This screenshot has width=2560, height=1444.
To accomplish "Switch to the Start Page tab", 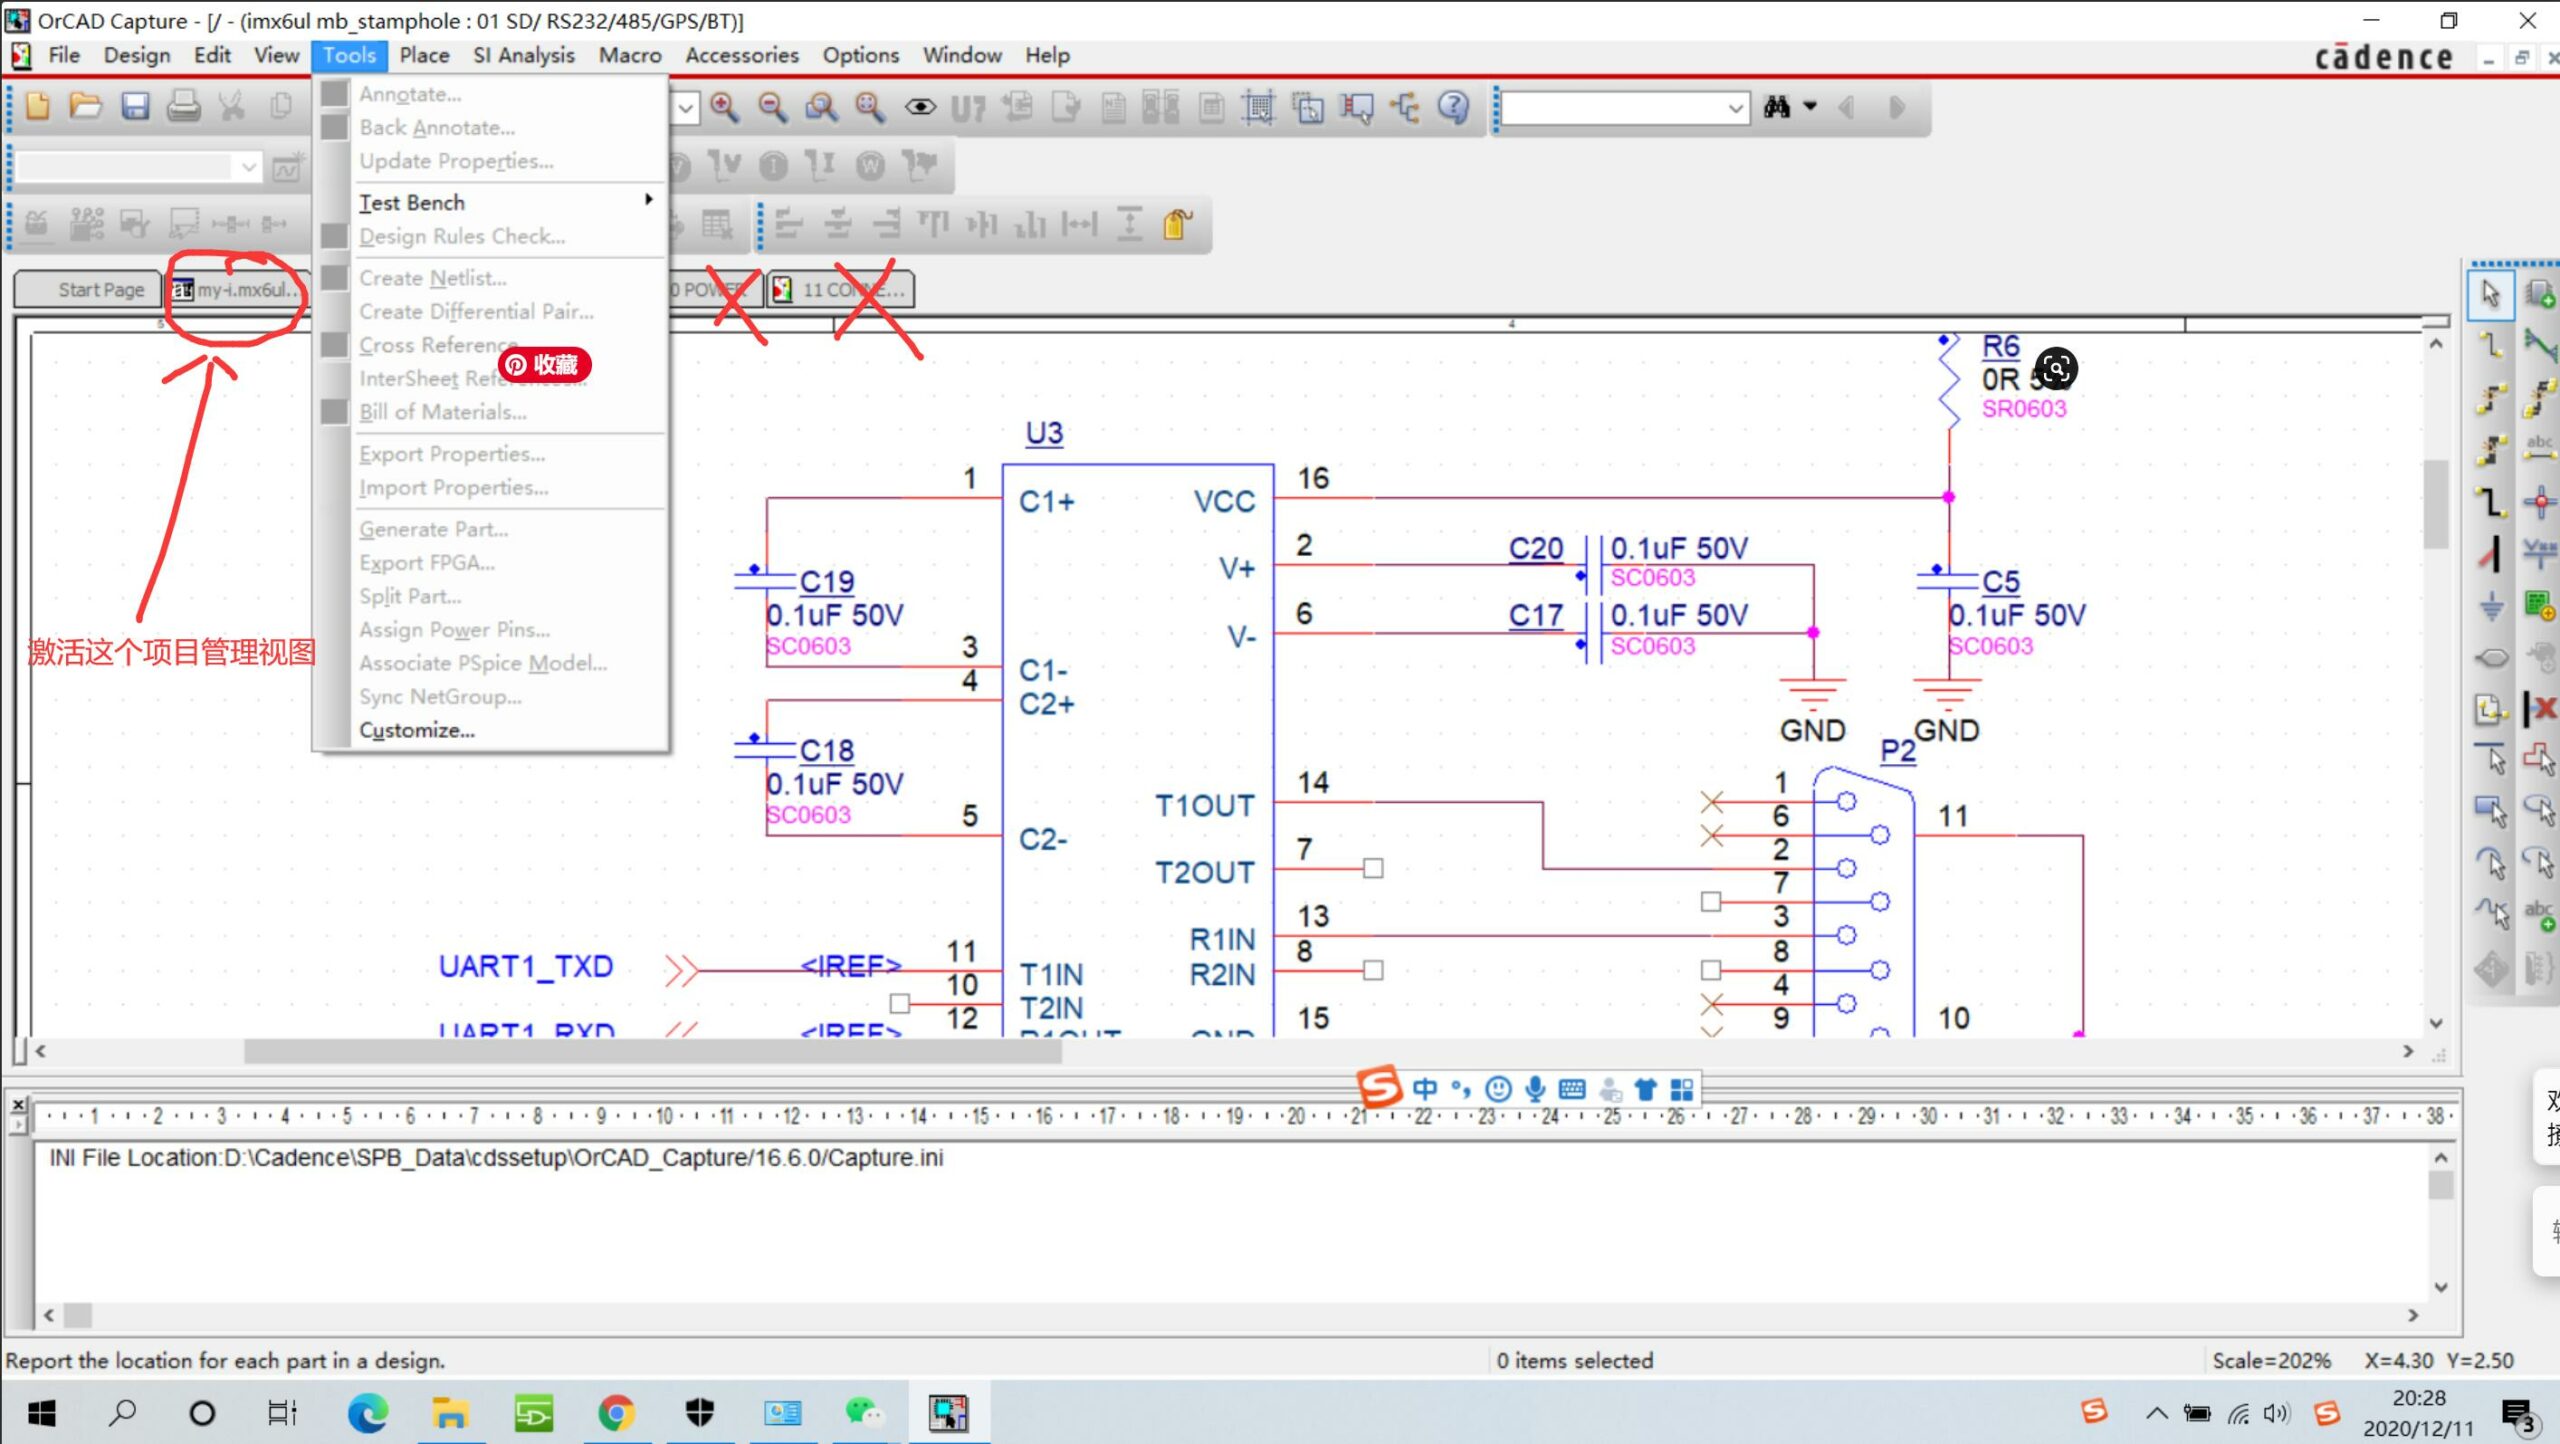I will (x=100, y=290).
